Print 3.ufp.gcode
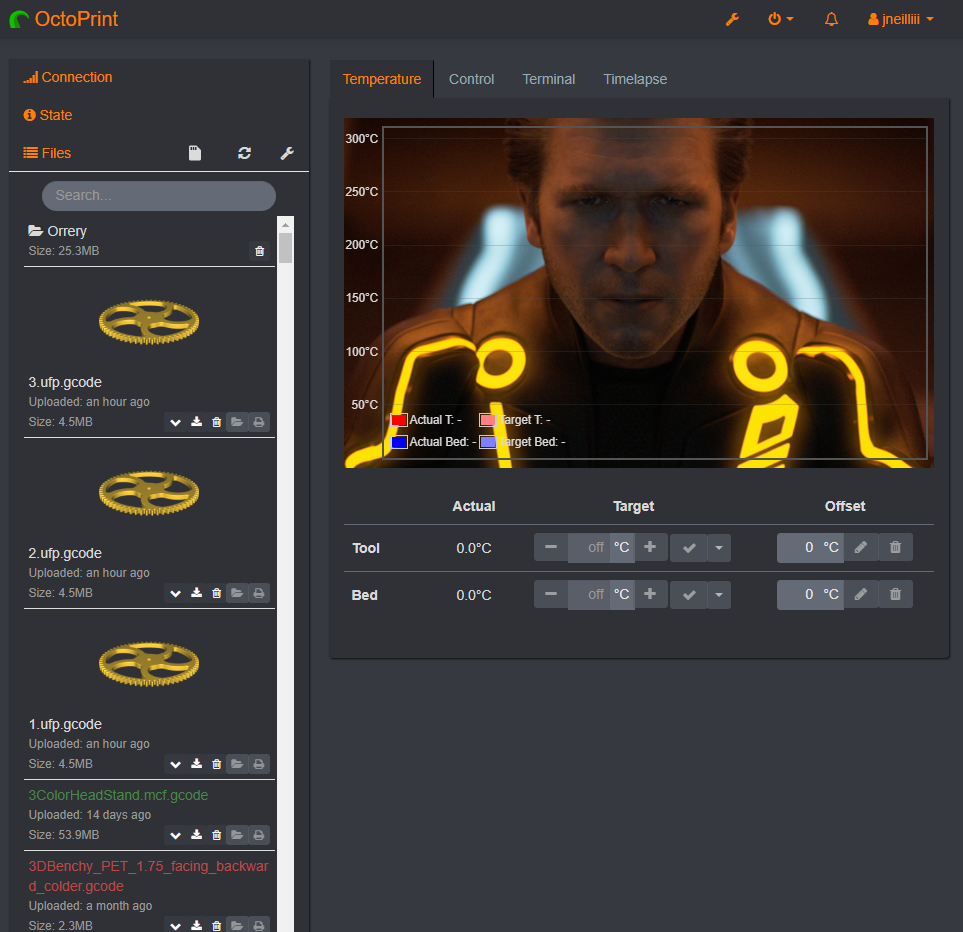The width and height of the screenshot is (963, 932). (x=259, y=422)
